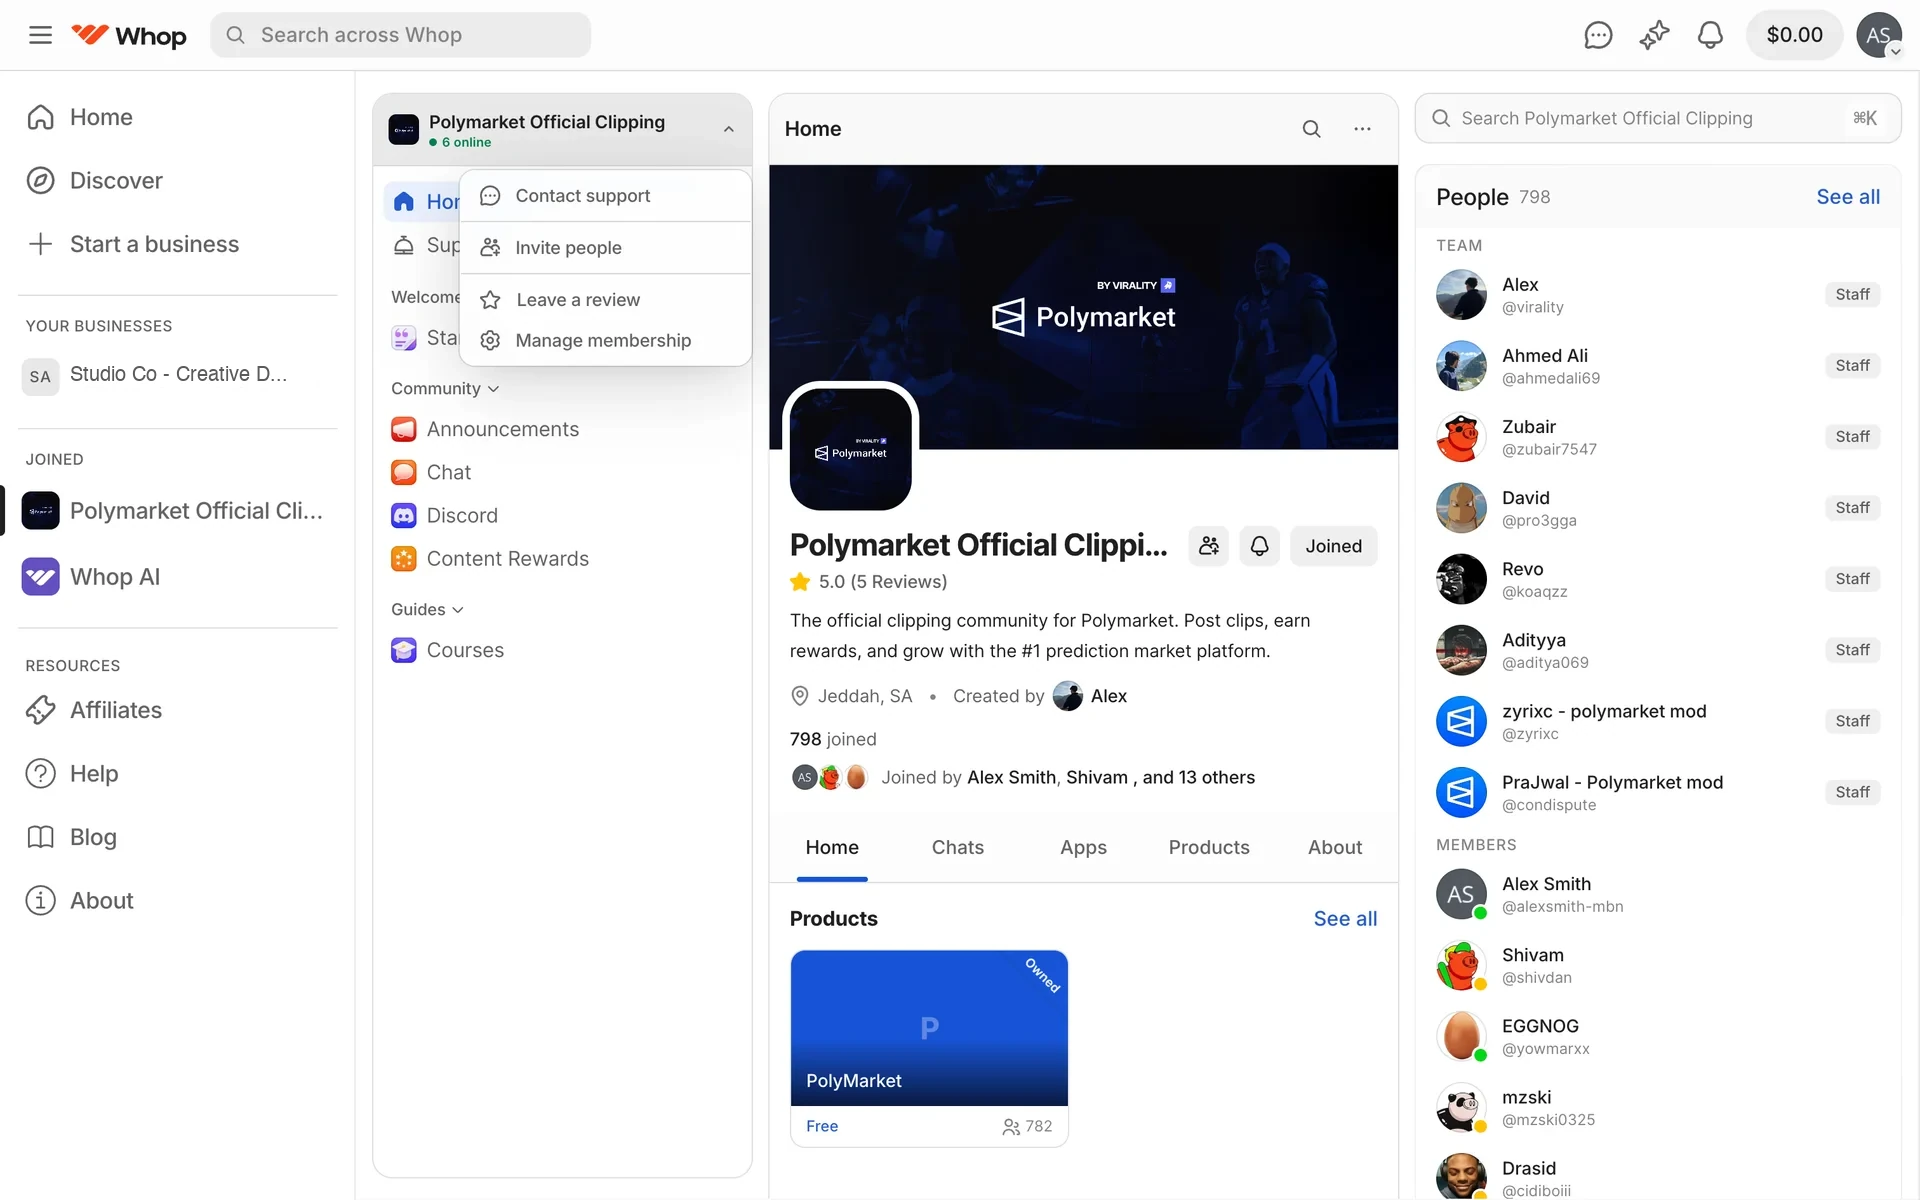The height and width of the screenshot is (1200, 1920).
Task: Open zyrixc - polymarket mod profile
Action: (x=1658, y=721)
